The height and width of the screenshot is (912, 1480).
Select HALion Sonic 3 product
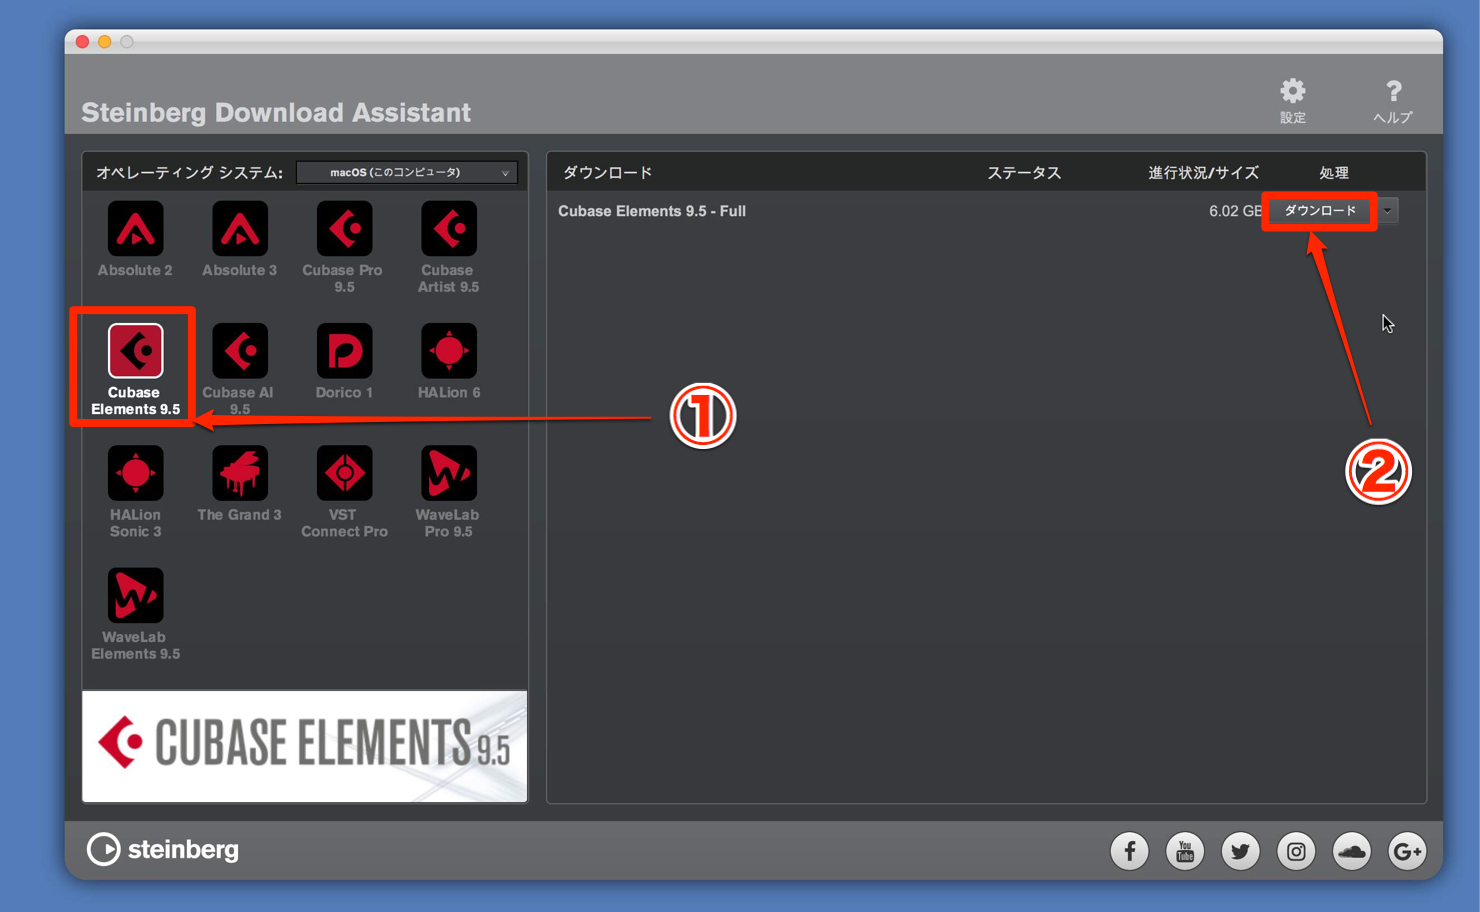[x=135, y=473]
